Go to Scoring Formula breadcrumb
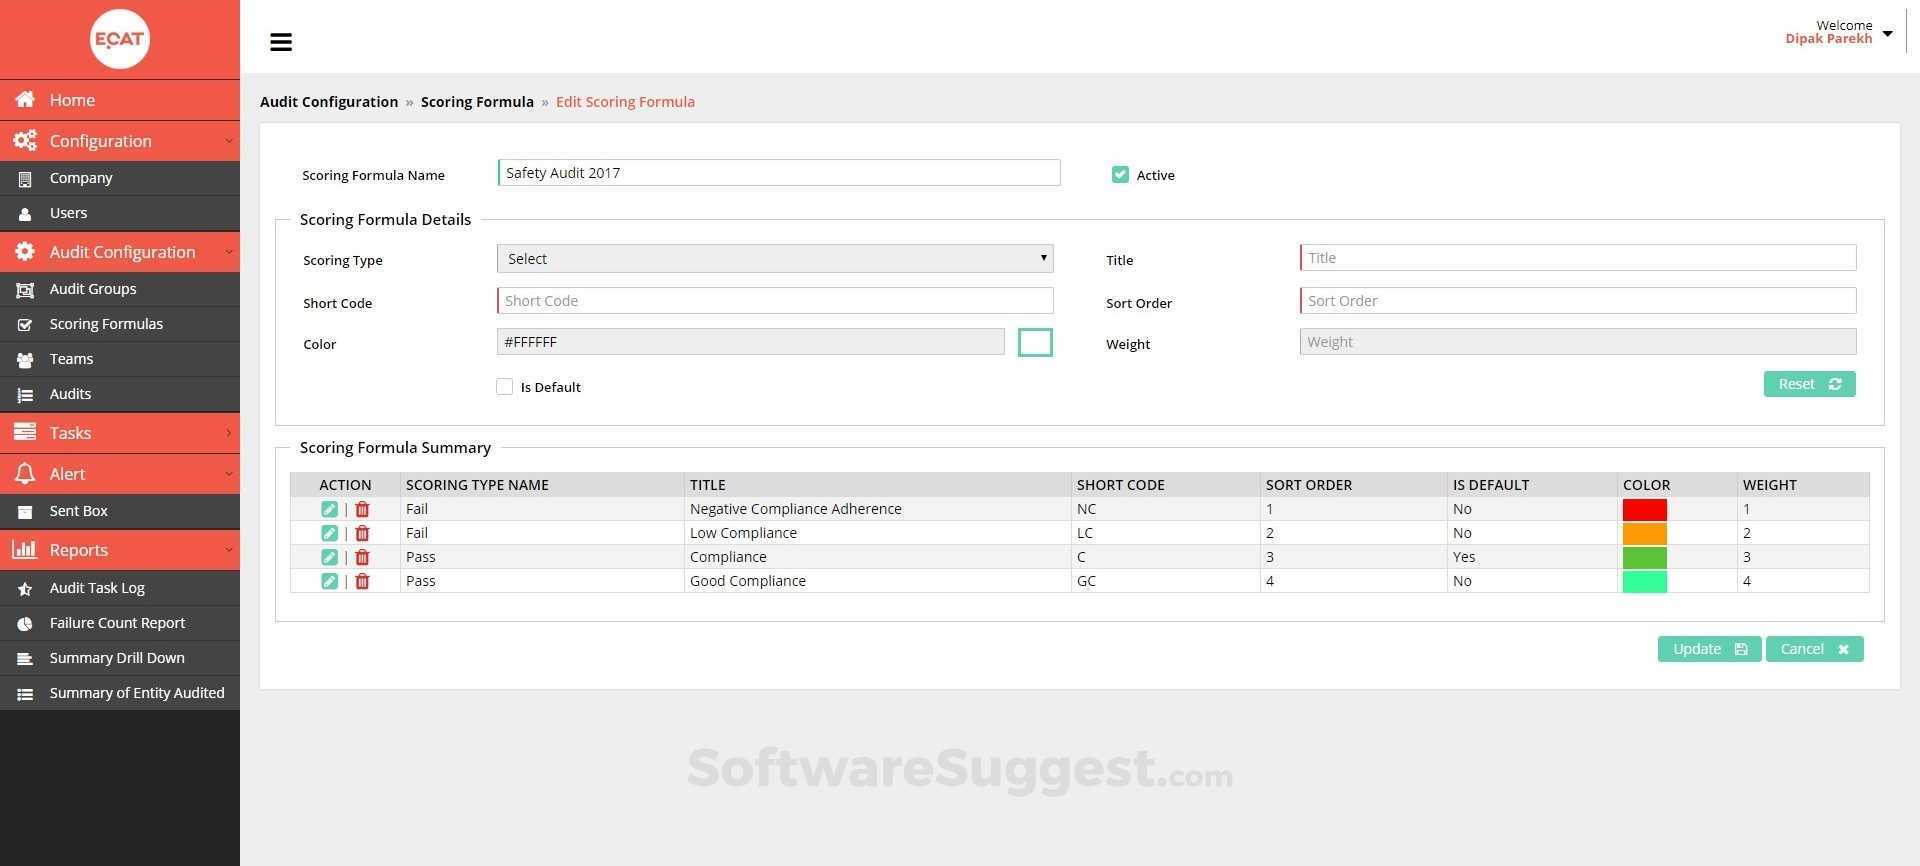 point(477,102)
